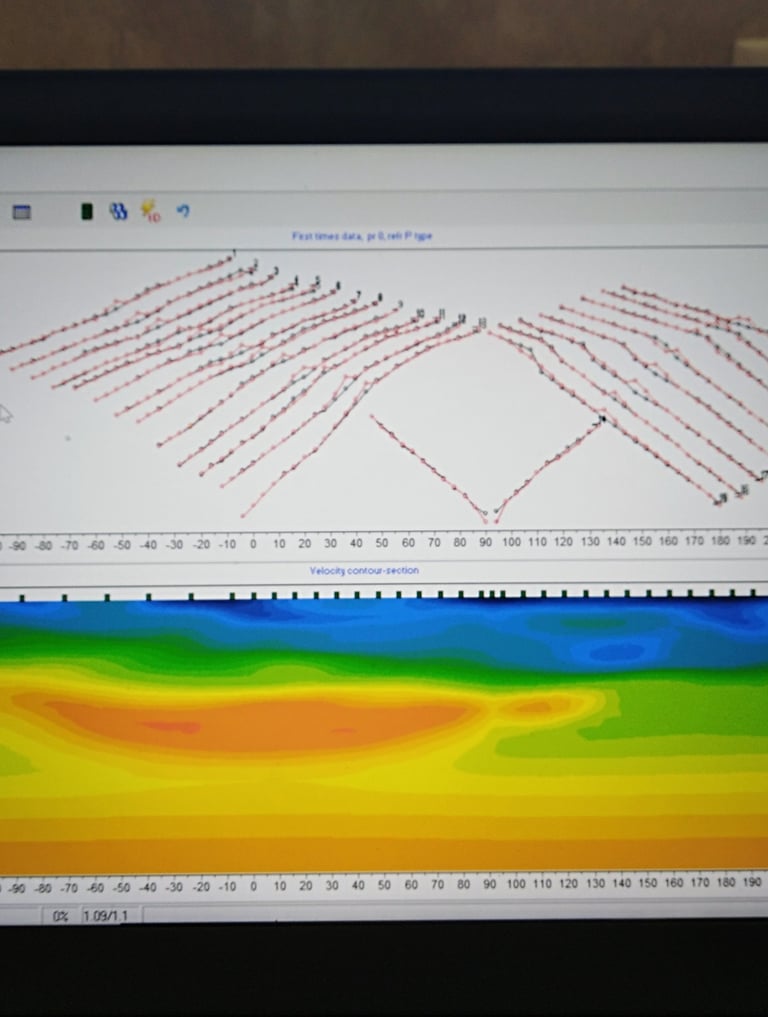
Task: Click the 'First times data' plot title
Action: point(362,236)
